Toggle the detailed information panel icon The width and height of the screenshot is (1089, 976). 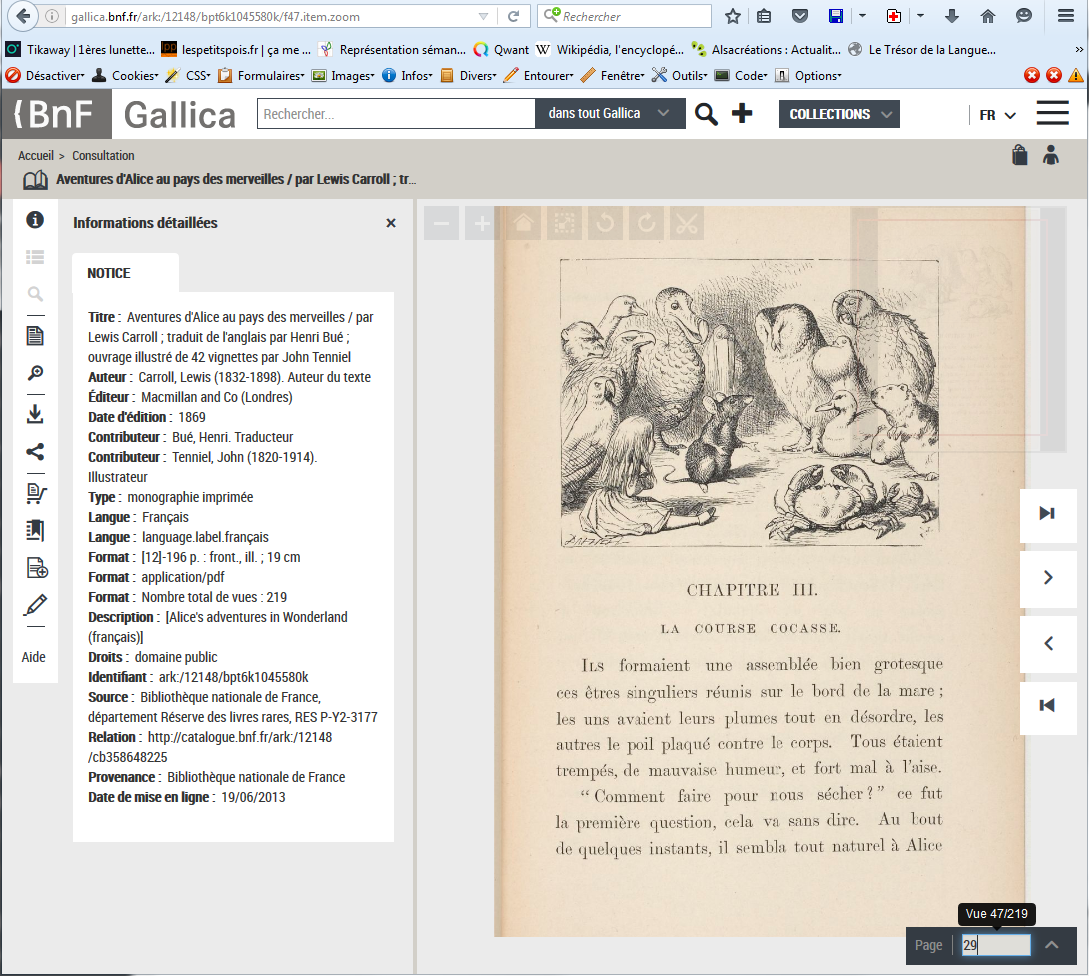(x=35, y=220)
